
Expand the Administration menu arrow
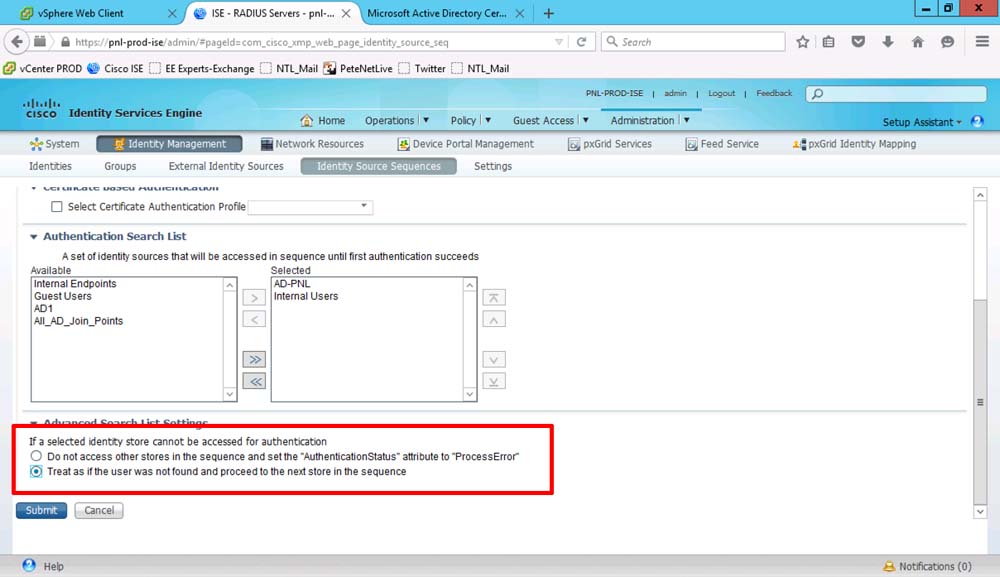[686, 120]
